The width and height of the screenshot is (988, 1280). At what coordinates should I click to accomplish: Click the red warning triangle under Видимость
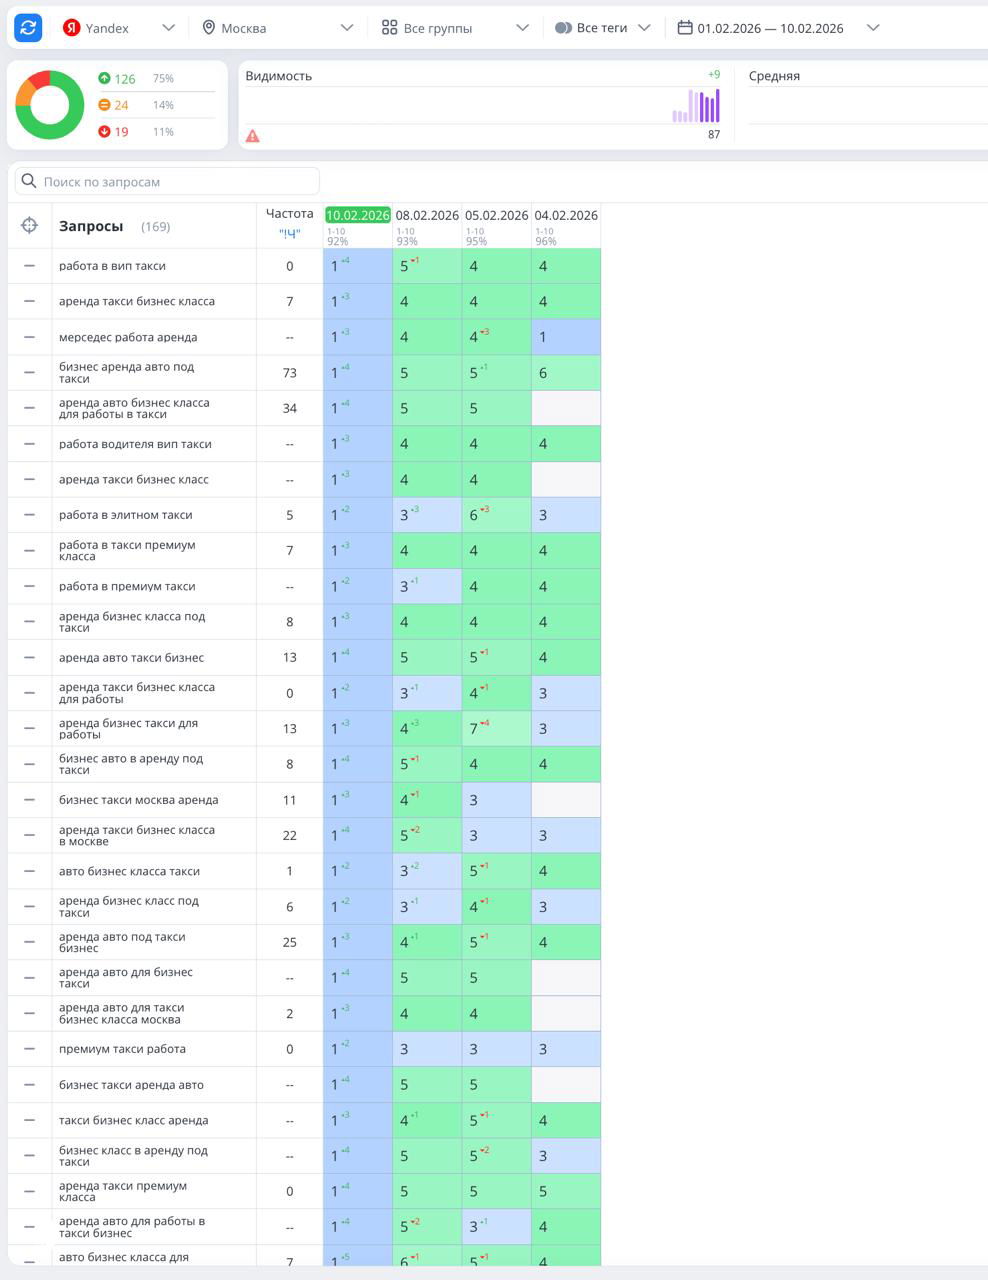253,136
